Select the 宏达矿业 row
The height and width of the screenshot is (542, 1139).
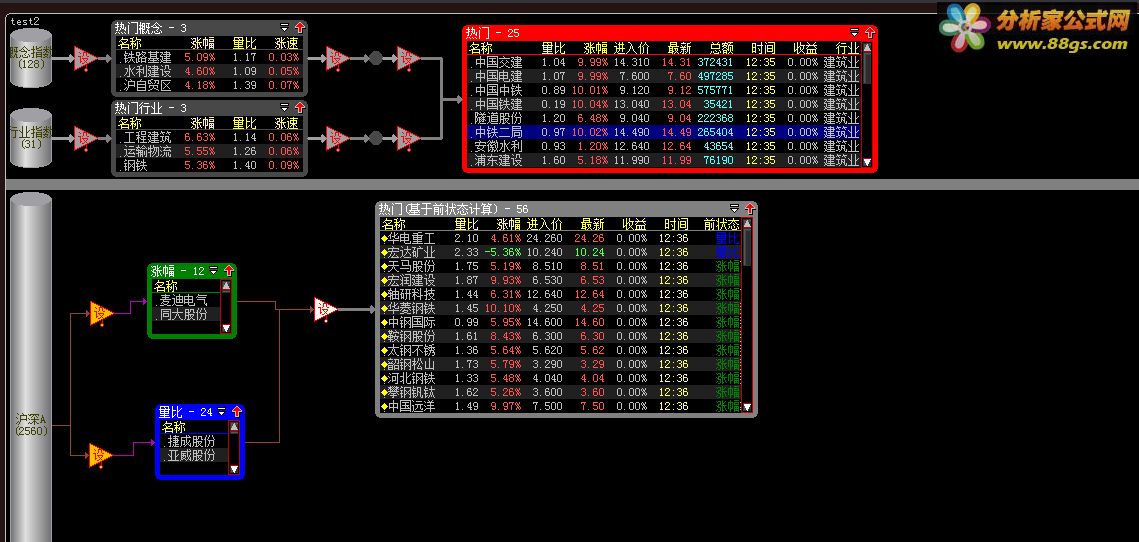(560, 252)
